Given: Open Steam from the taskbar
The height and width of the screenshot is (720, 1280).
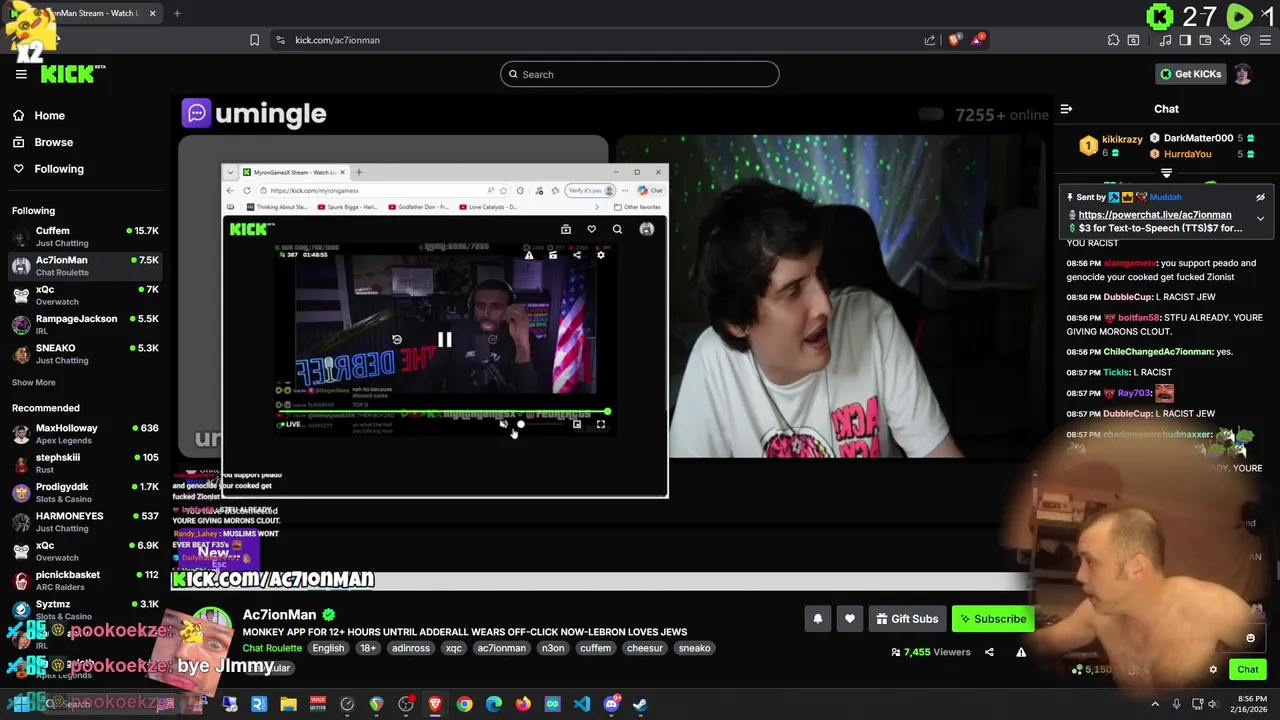Looking at the screenshot, I should [640, 704].
